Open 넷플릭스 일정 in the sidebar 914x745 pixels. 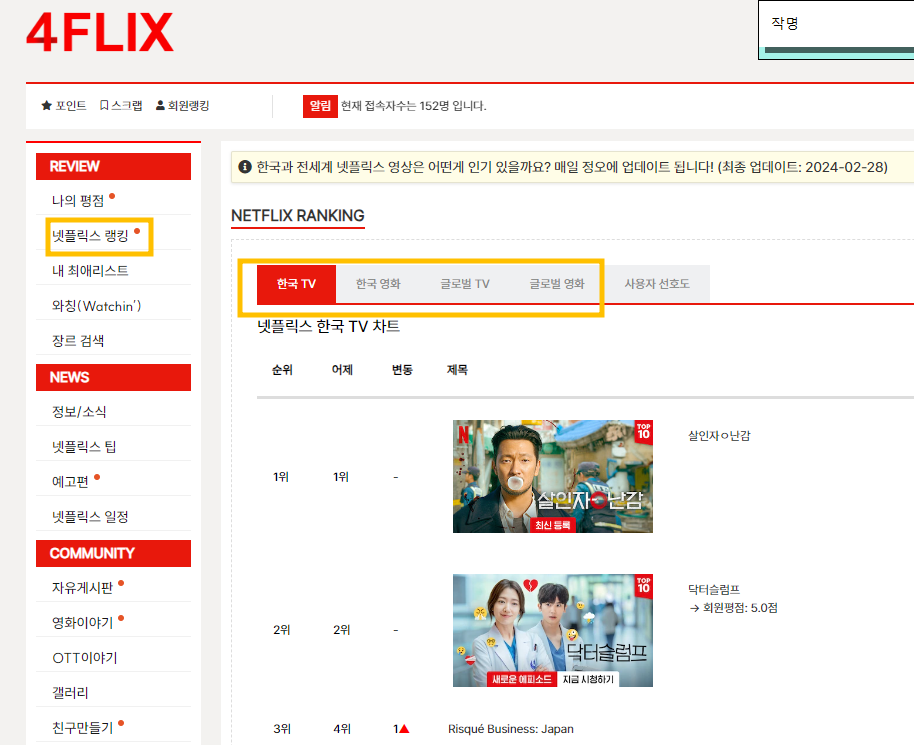tap(89, 515)
